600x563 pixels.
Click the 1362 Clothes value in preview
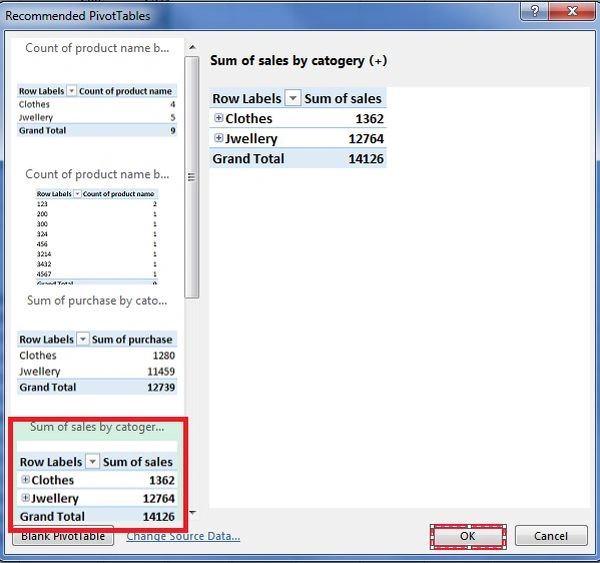pos(369,119)
